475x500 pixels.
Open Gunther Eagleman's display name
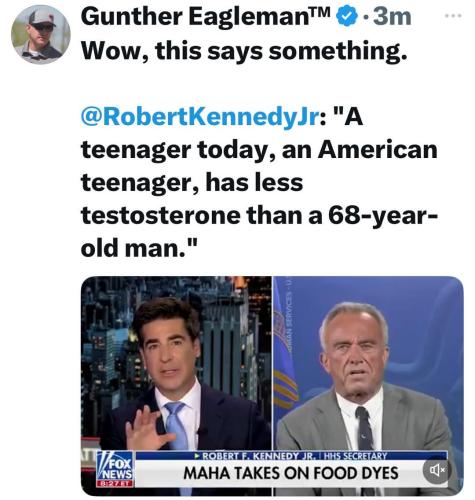199,17
